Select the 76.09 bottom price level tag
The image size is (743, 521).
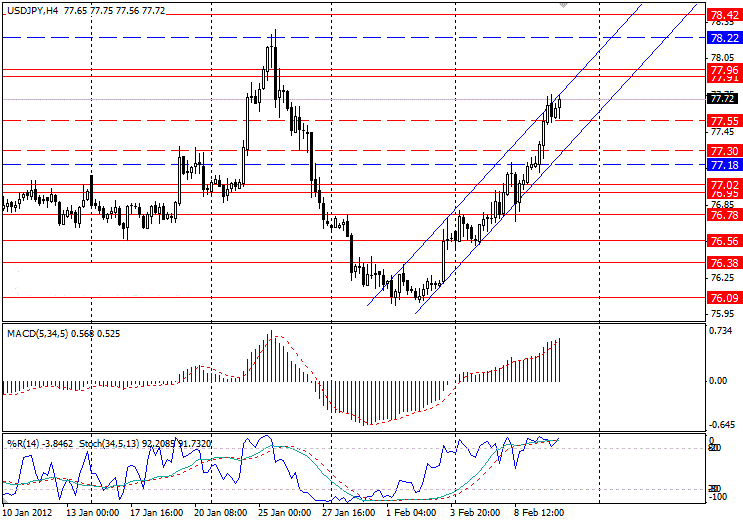click(x=722, y=298)
